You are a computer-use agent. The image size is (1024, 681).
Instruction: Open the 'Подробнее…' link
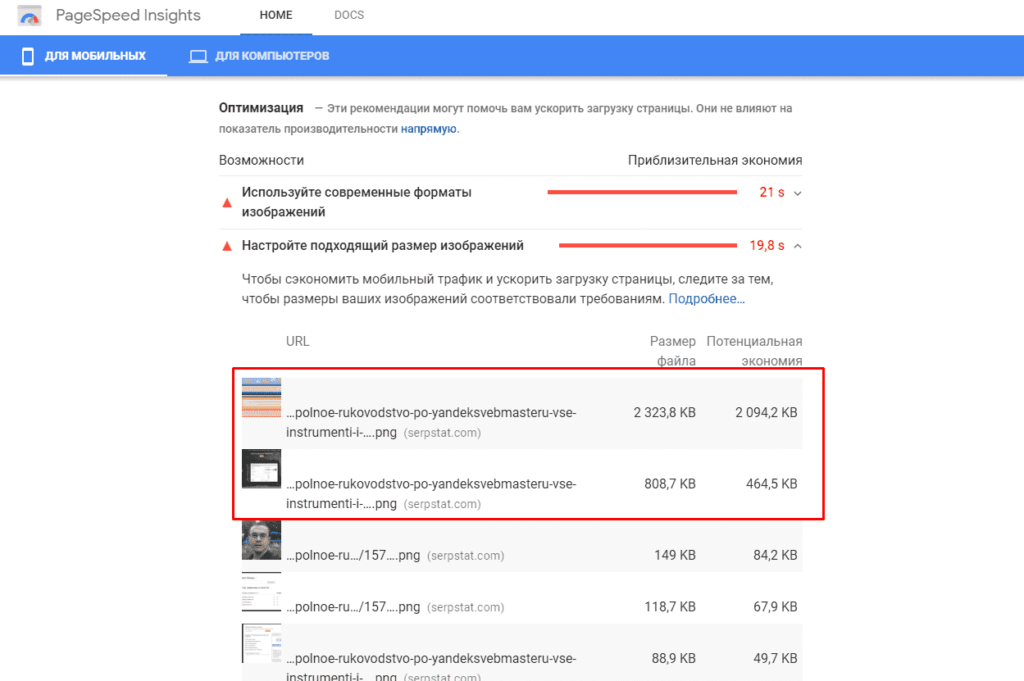pyautogui.click(x=707, y=299)
